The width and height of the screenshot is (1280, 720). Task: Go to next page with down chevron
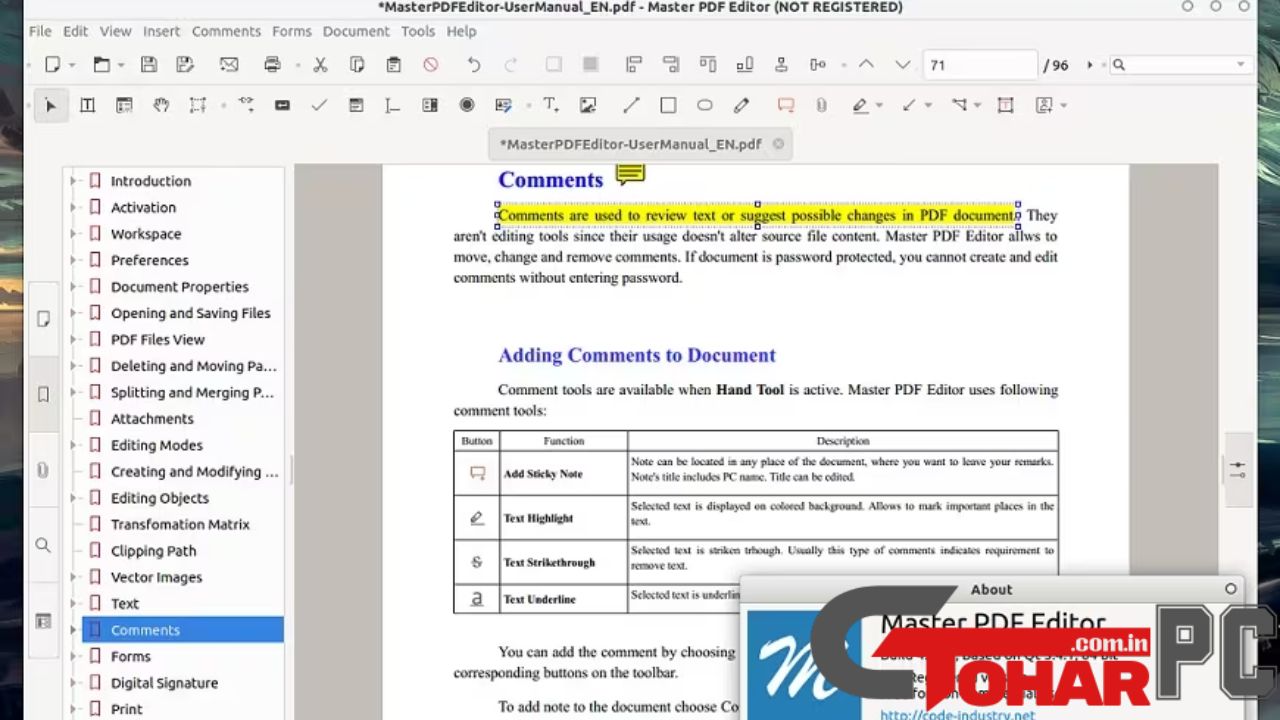pyautogui.click(x=903, y=65)
